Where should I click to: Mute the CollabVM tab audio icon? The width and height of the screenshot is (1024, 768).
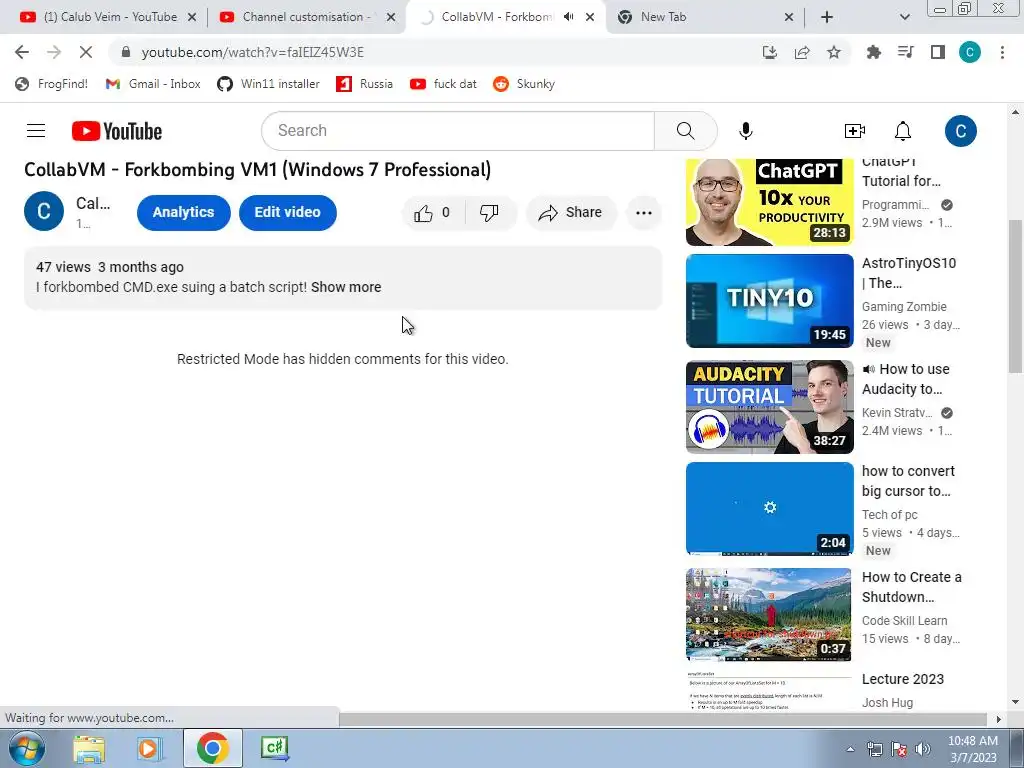569,17
